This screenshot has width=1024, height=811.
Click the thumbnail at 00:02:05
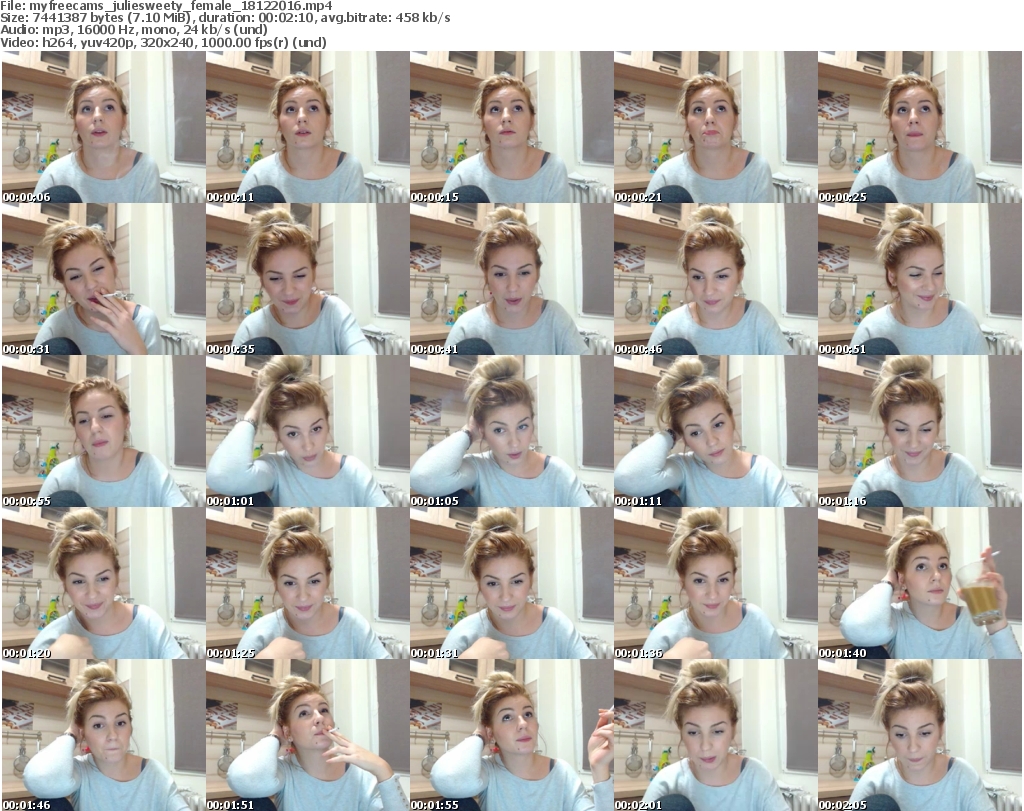click(x=920, y=735)
